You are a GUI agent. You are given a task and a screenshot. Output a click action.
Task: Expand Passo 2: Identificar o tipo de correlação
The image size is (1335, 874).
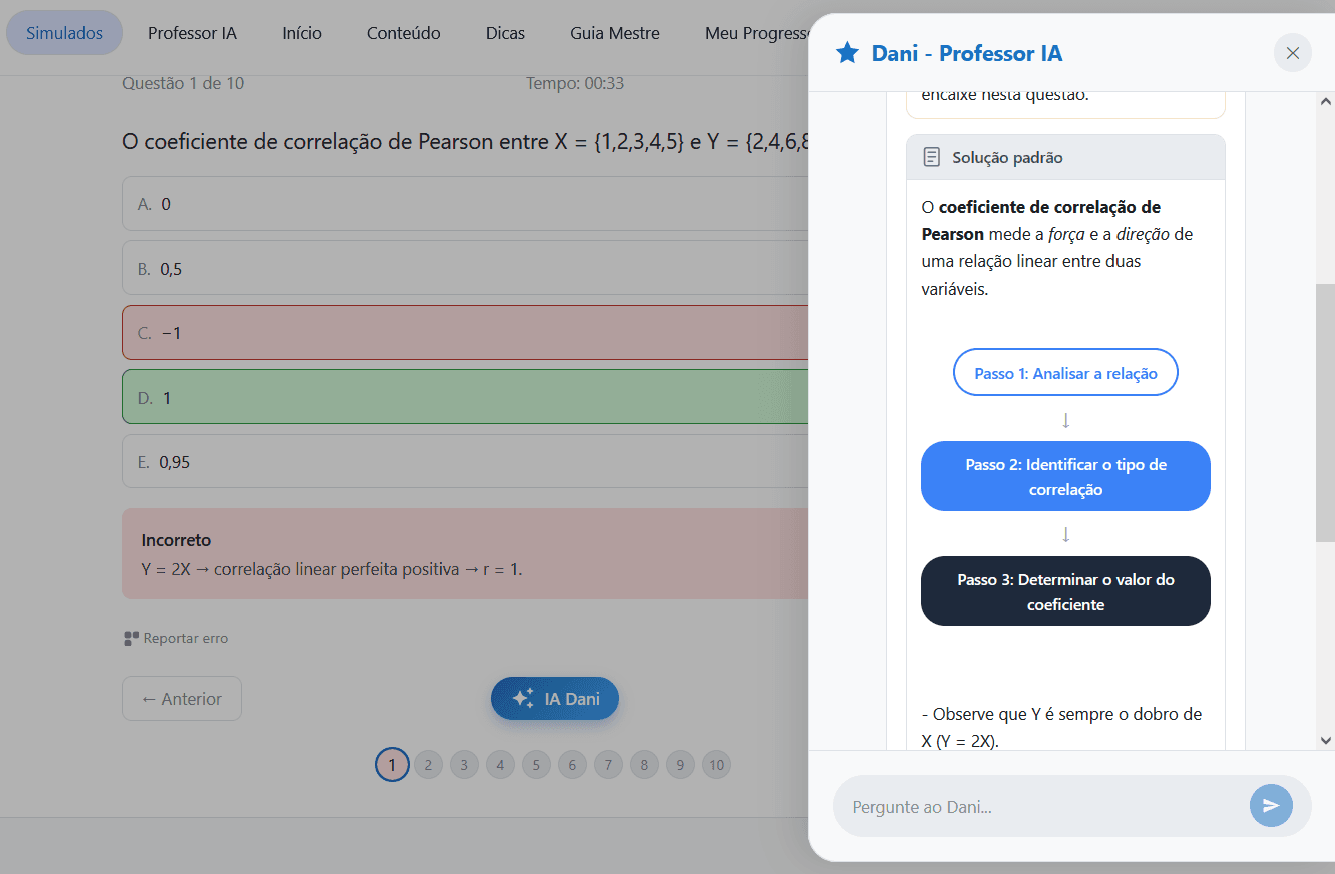(1065, 477)
